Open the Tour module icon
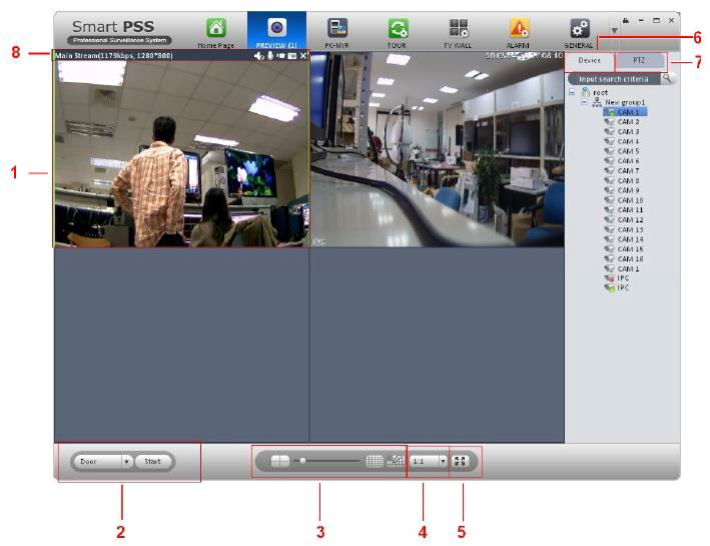Viewport: 710px width, 546px height. (x=398, y=29)
